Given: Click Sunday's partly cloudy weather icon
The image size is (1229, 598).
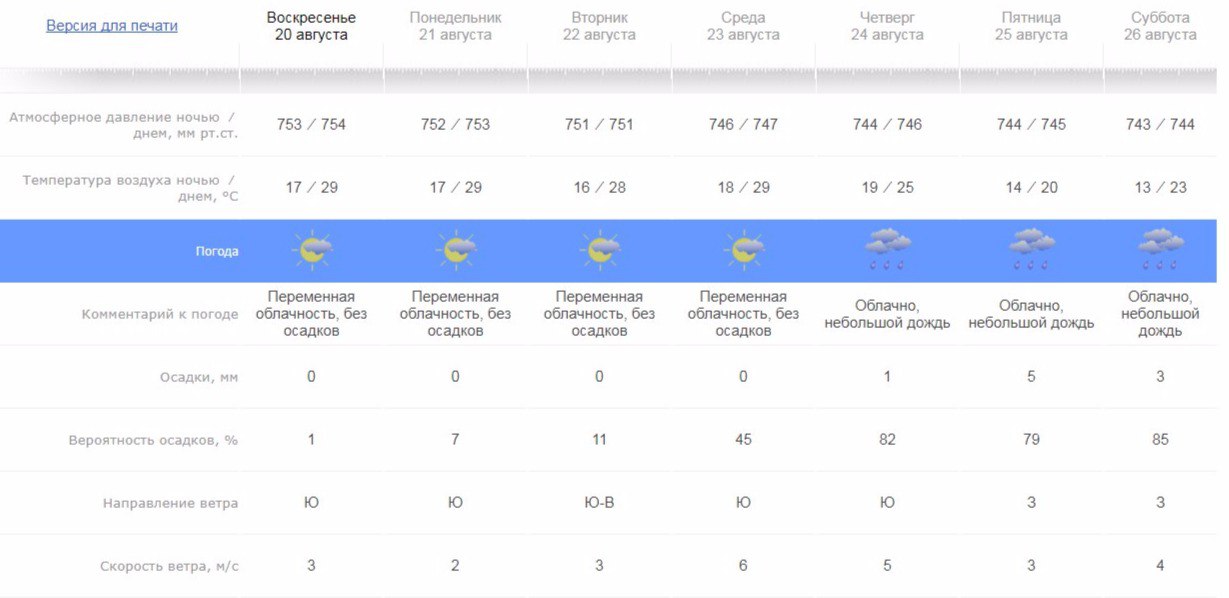Looking at the screenshot, I should pyautogui.click(x=312, y=250).
